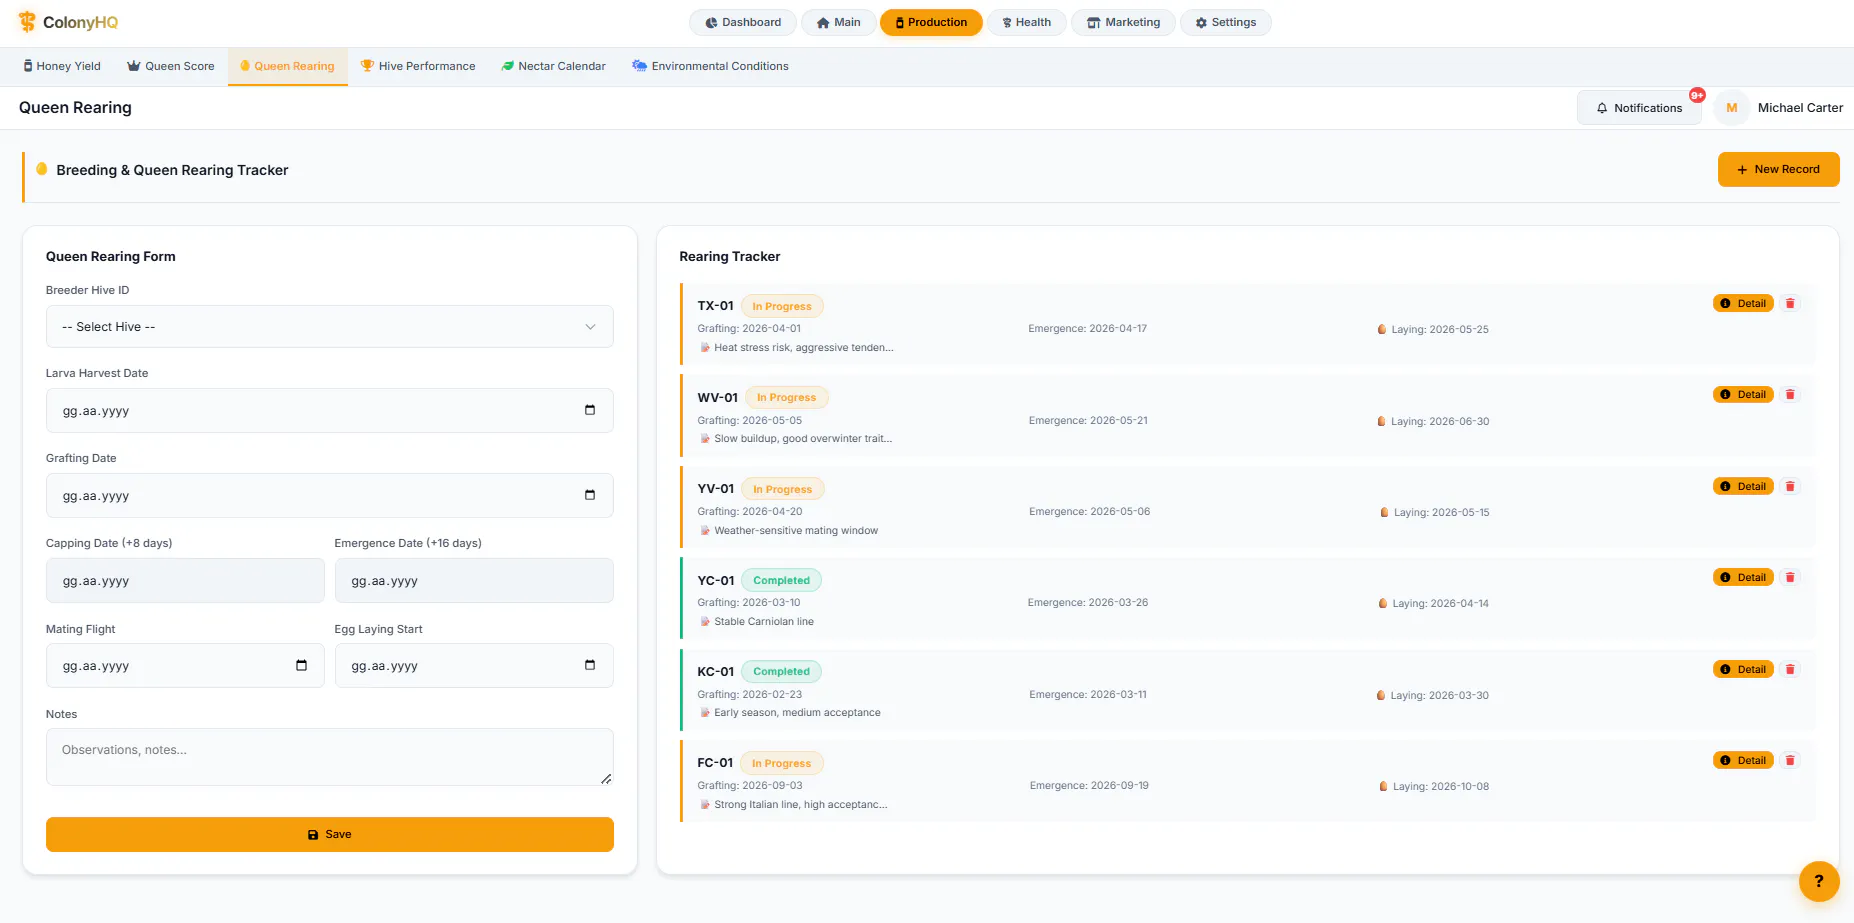Switch to the Queen Score tab
1854x923 pixels.
[171, 66]
